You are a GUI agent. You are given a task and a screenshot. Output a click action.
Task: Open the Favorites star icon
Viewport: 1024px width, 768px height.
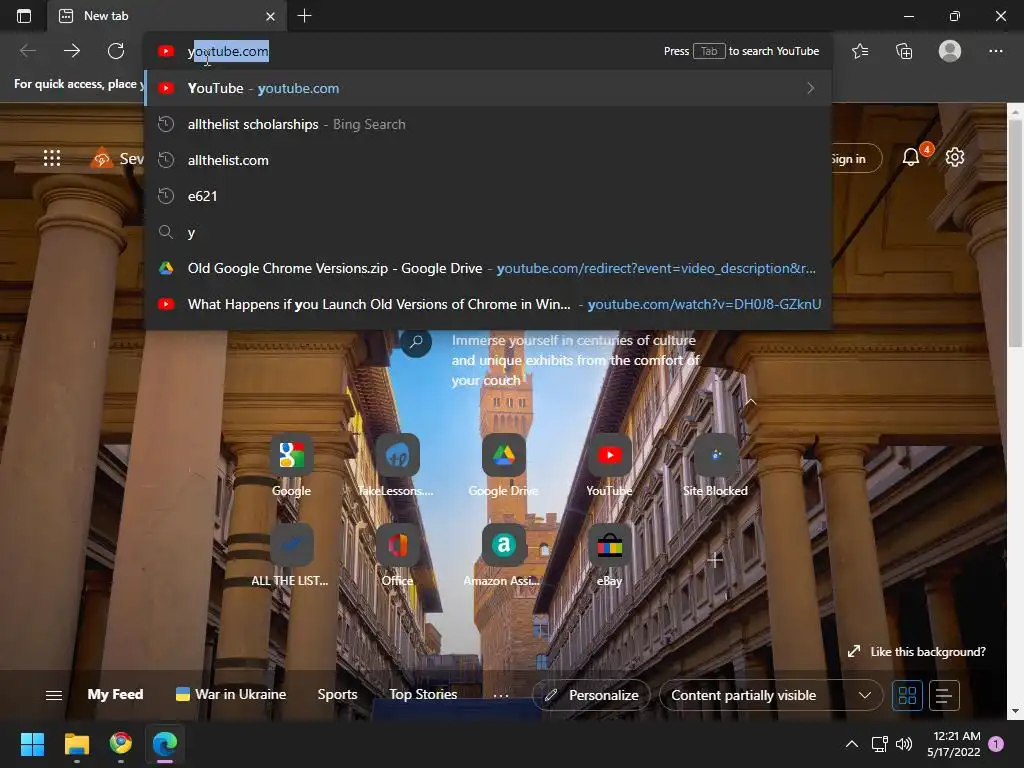click(859, 51)
